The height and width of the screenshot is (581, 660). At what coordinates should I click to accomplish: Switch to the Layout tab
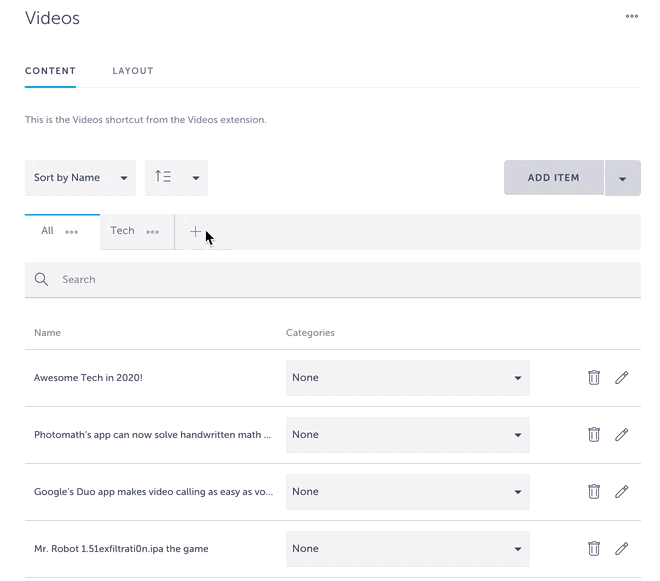pyautogui.click(x=133, y=71)
